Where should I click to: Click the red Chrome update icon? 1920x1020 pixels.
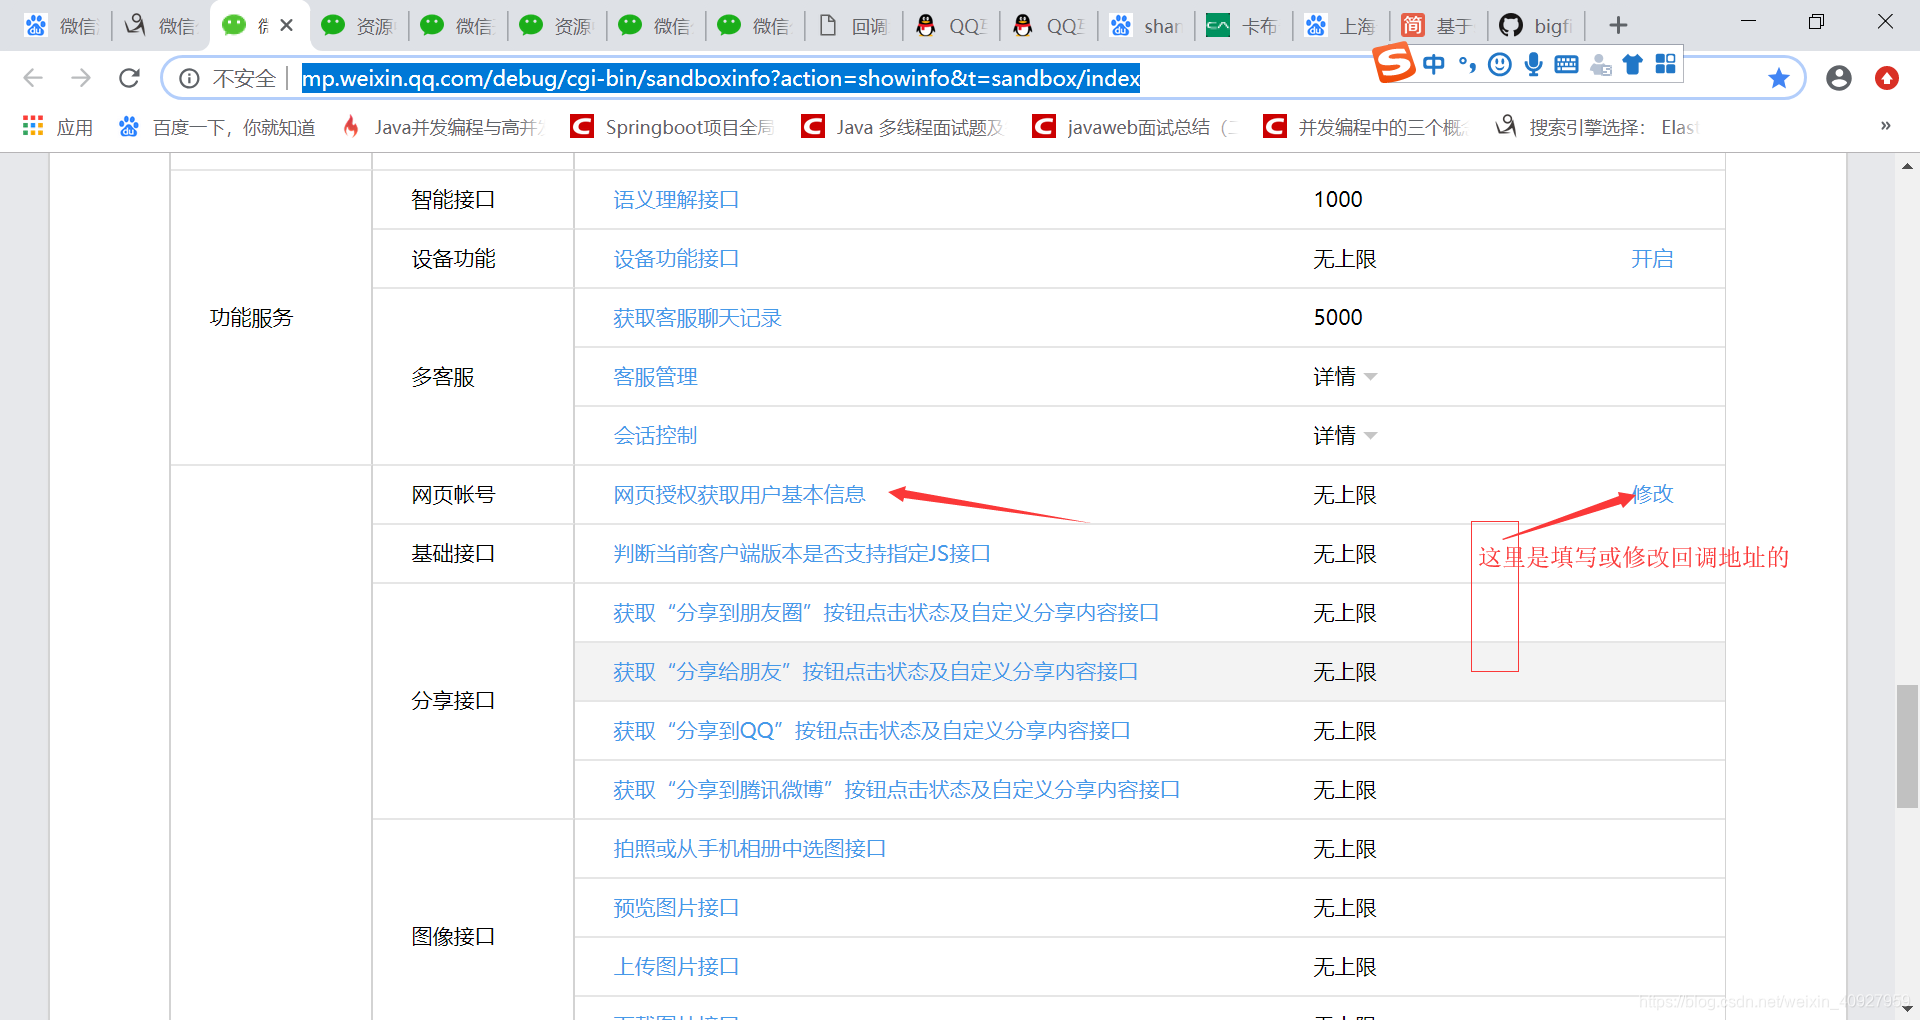pyautogui.click(x=1886, y=78)
